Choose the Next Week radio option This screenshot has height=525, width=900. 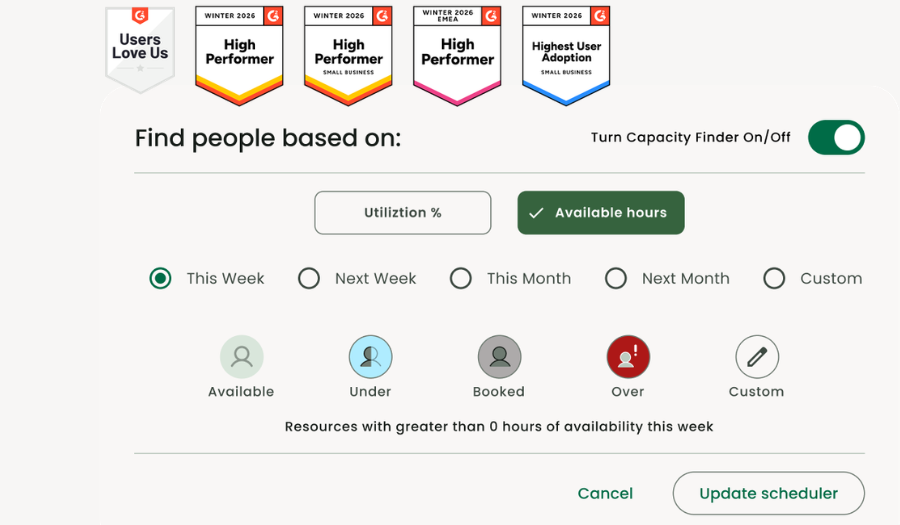pyautogui.click(x=309, y=279)
